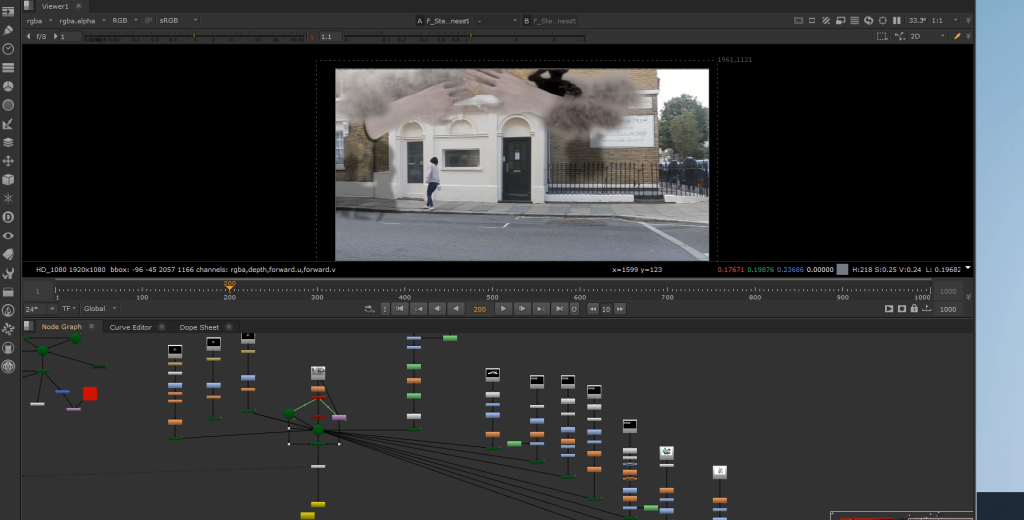This screenshot has width=1024, height=520.
Task: Open the Transform nodes toolbar icon
Action: pyautogui.click(x=8, y=161)
